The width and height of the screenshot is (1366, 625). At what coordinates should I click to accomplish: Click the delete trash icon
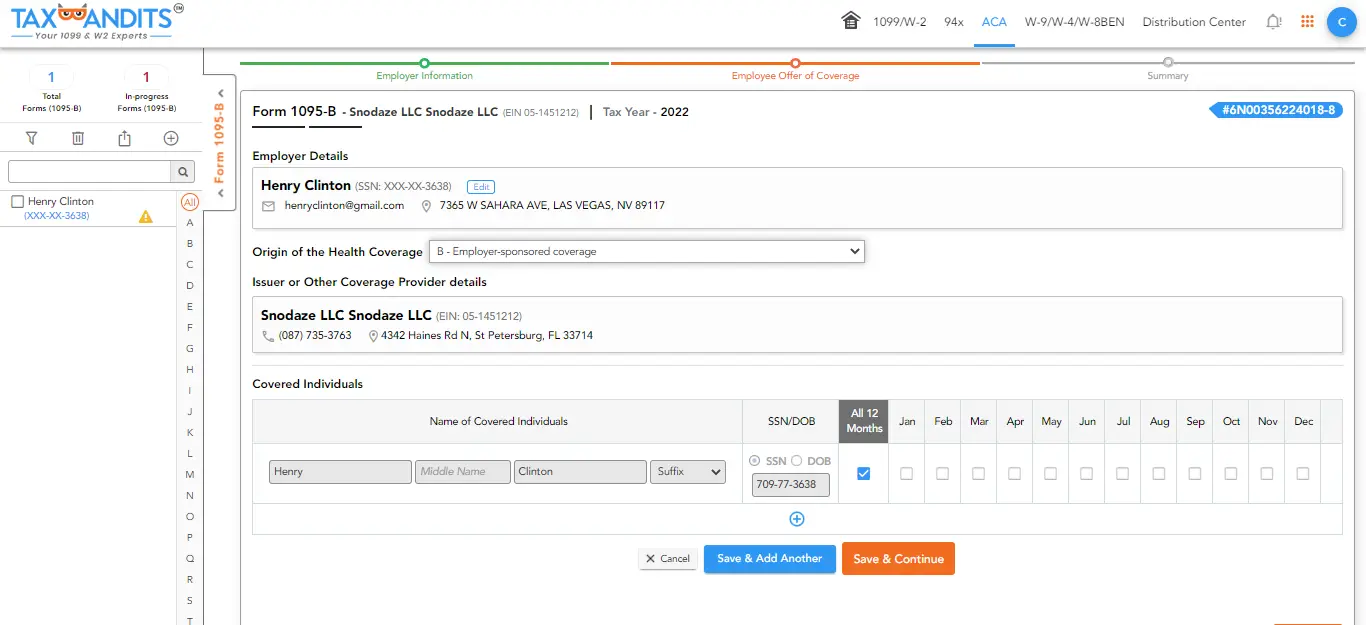point(78,139)
